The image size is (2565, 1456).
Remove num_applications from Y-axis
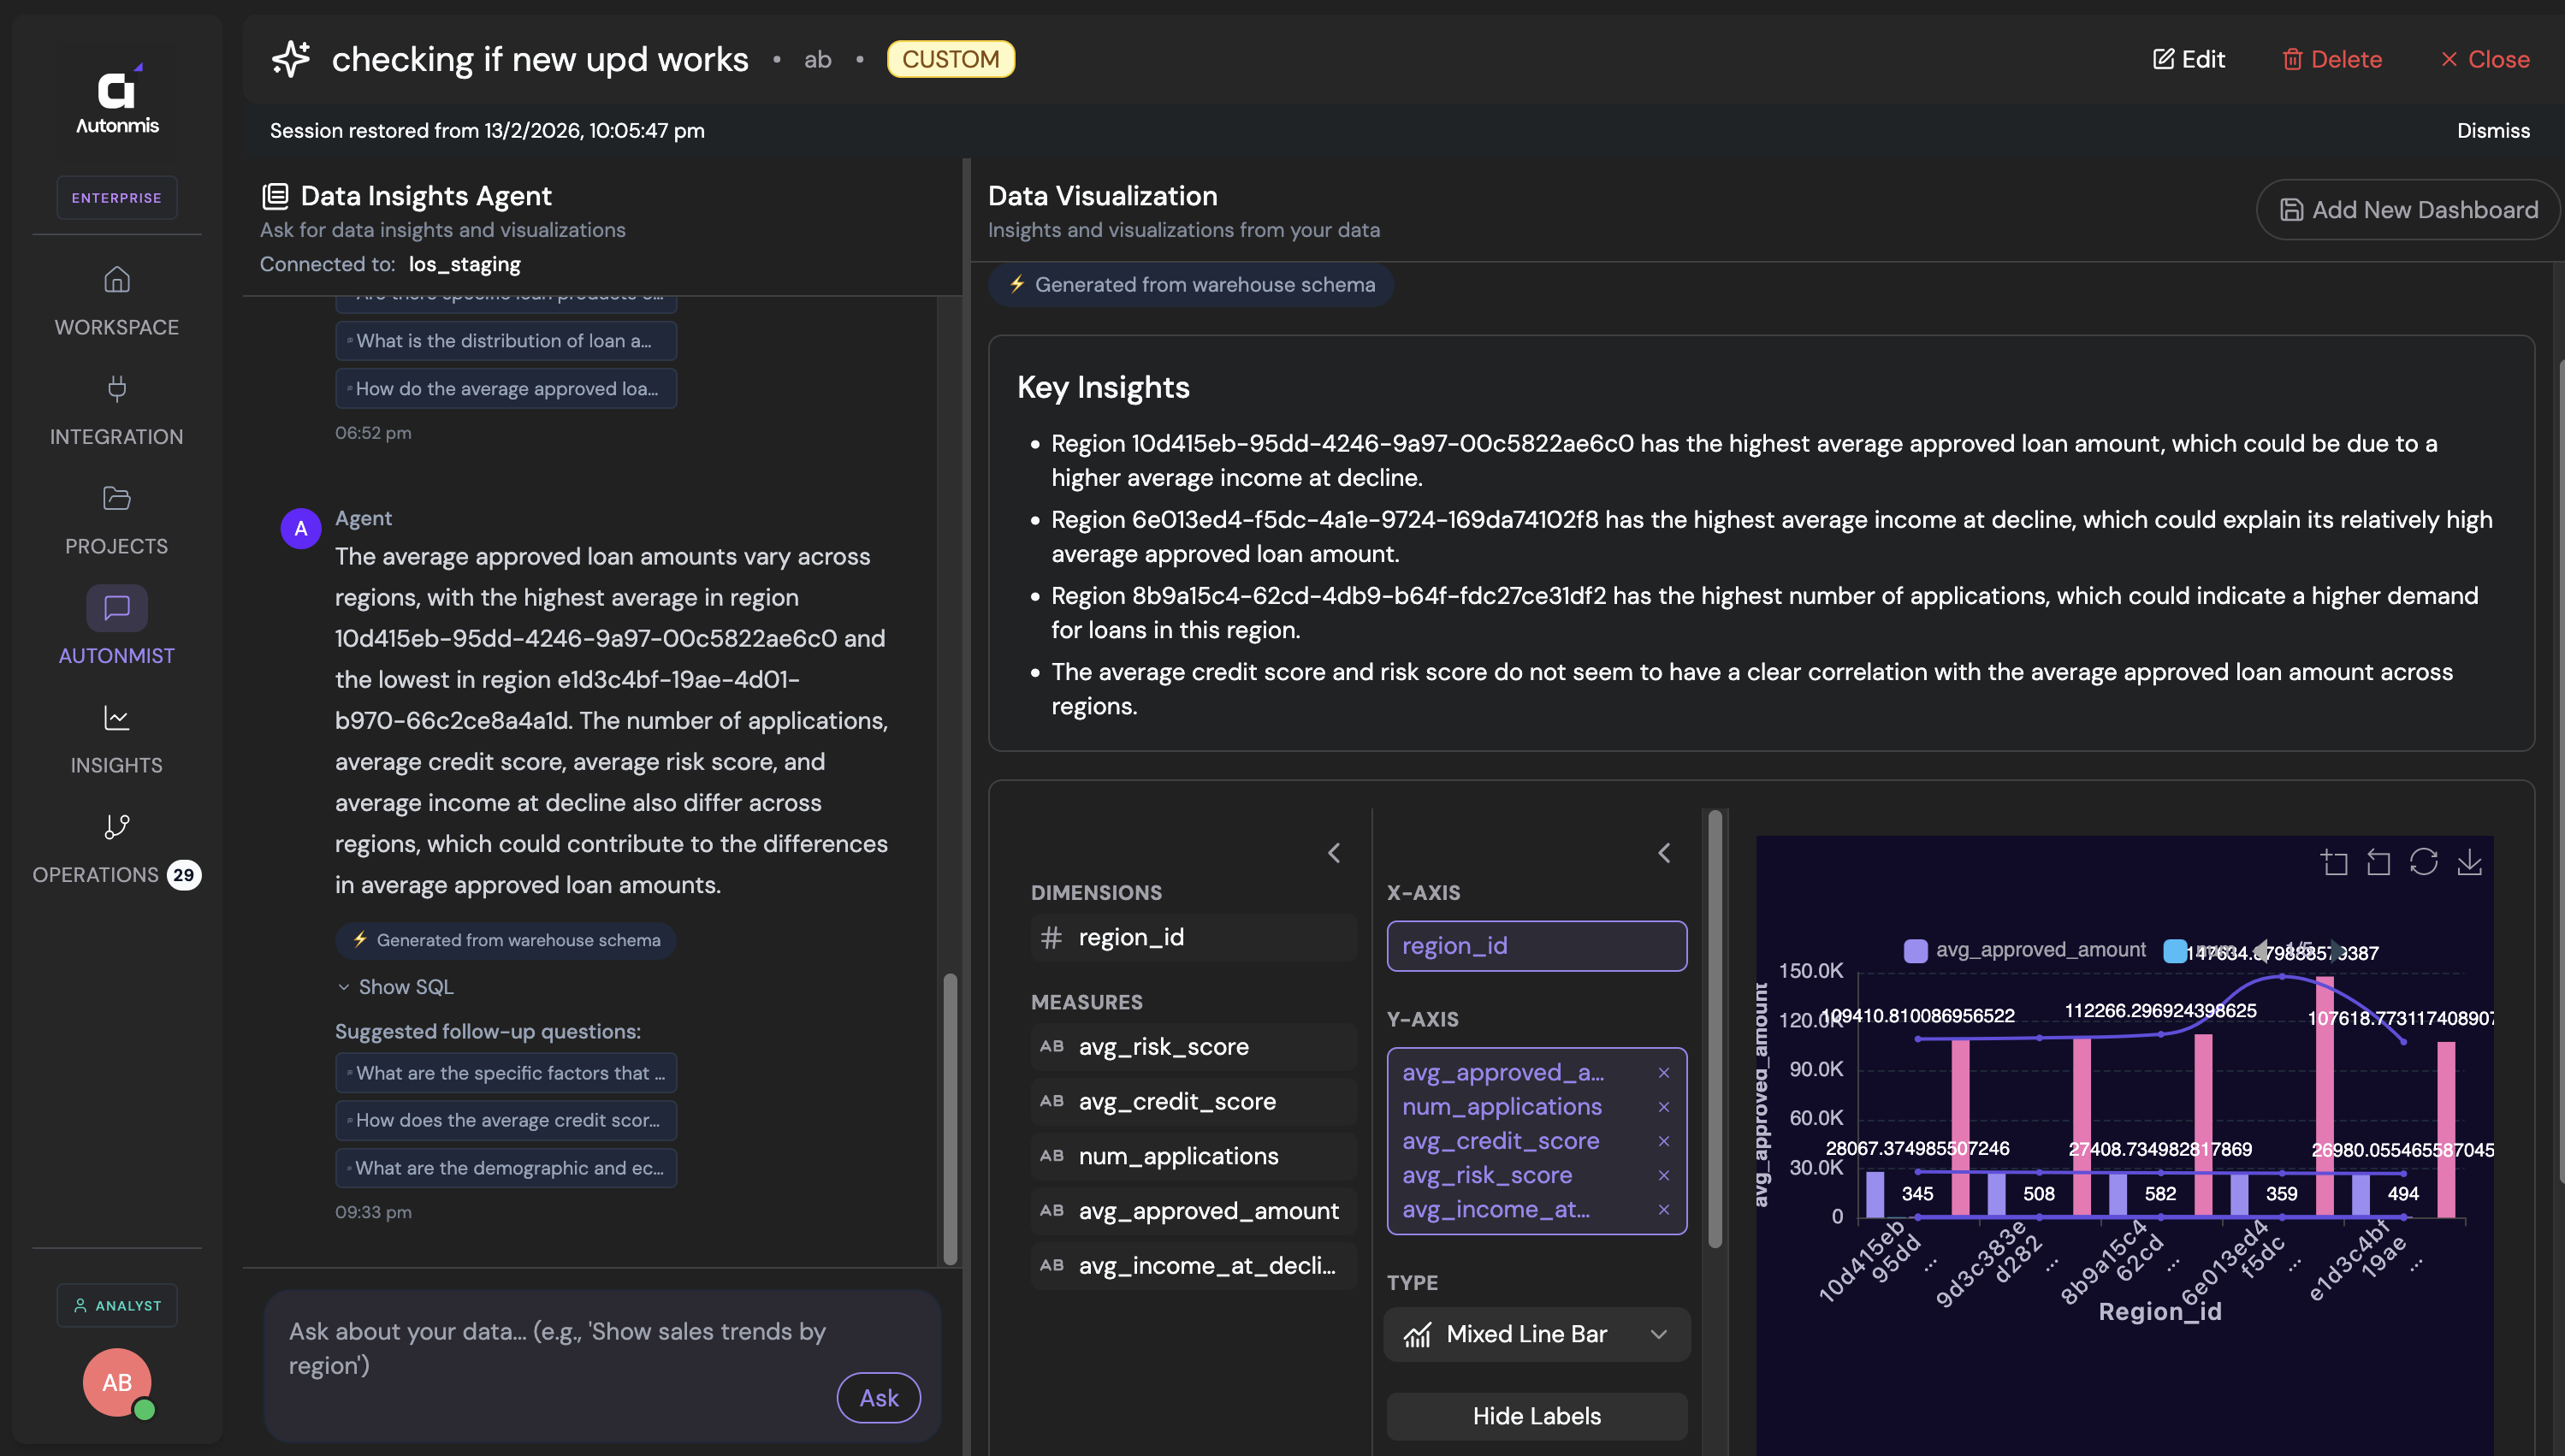(x=1663, y=1107)
